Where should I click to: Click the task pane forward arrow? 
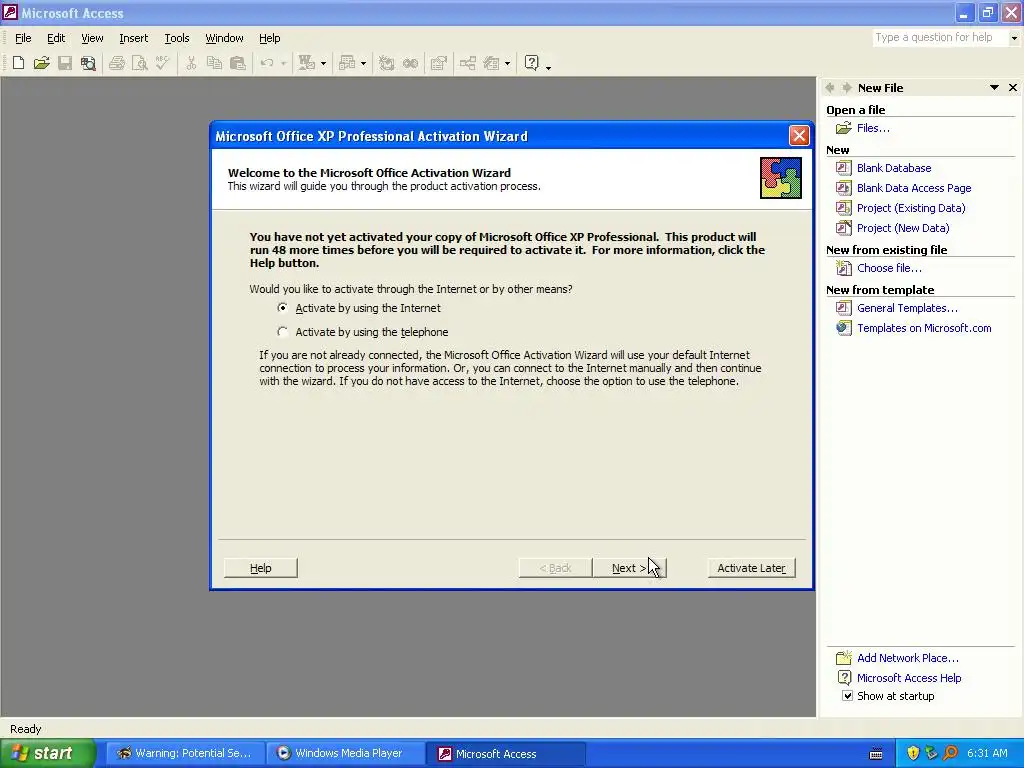[846, 88]
